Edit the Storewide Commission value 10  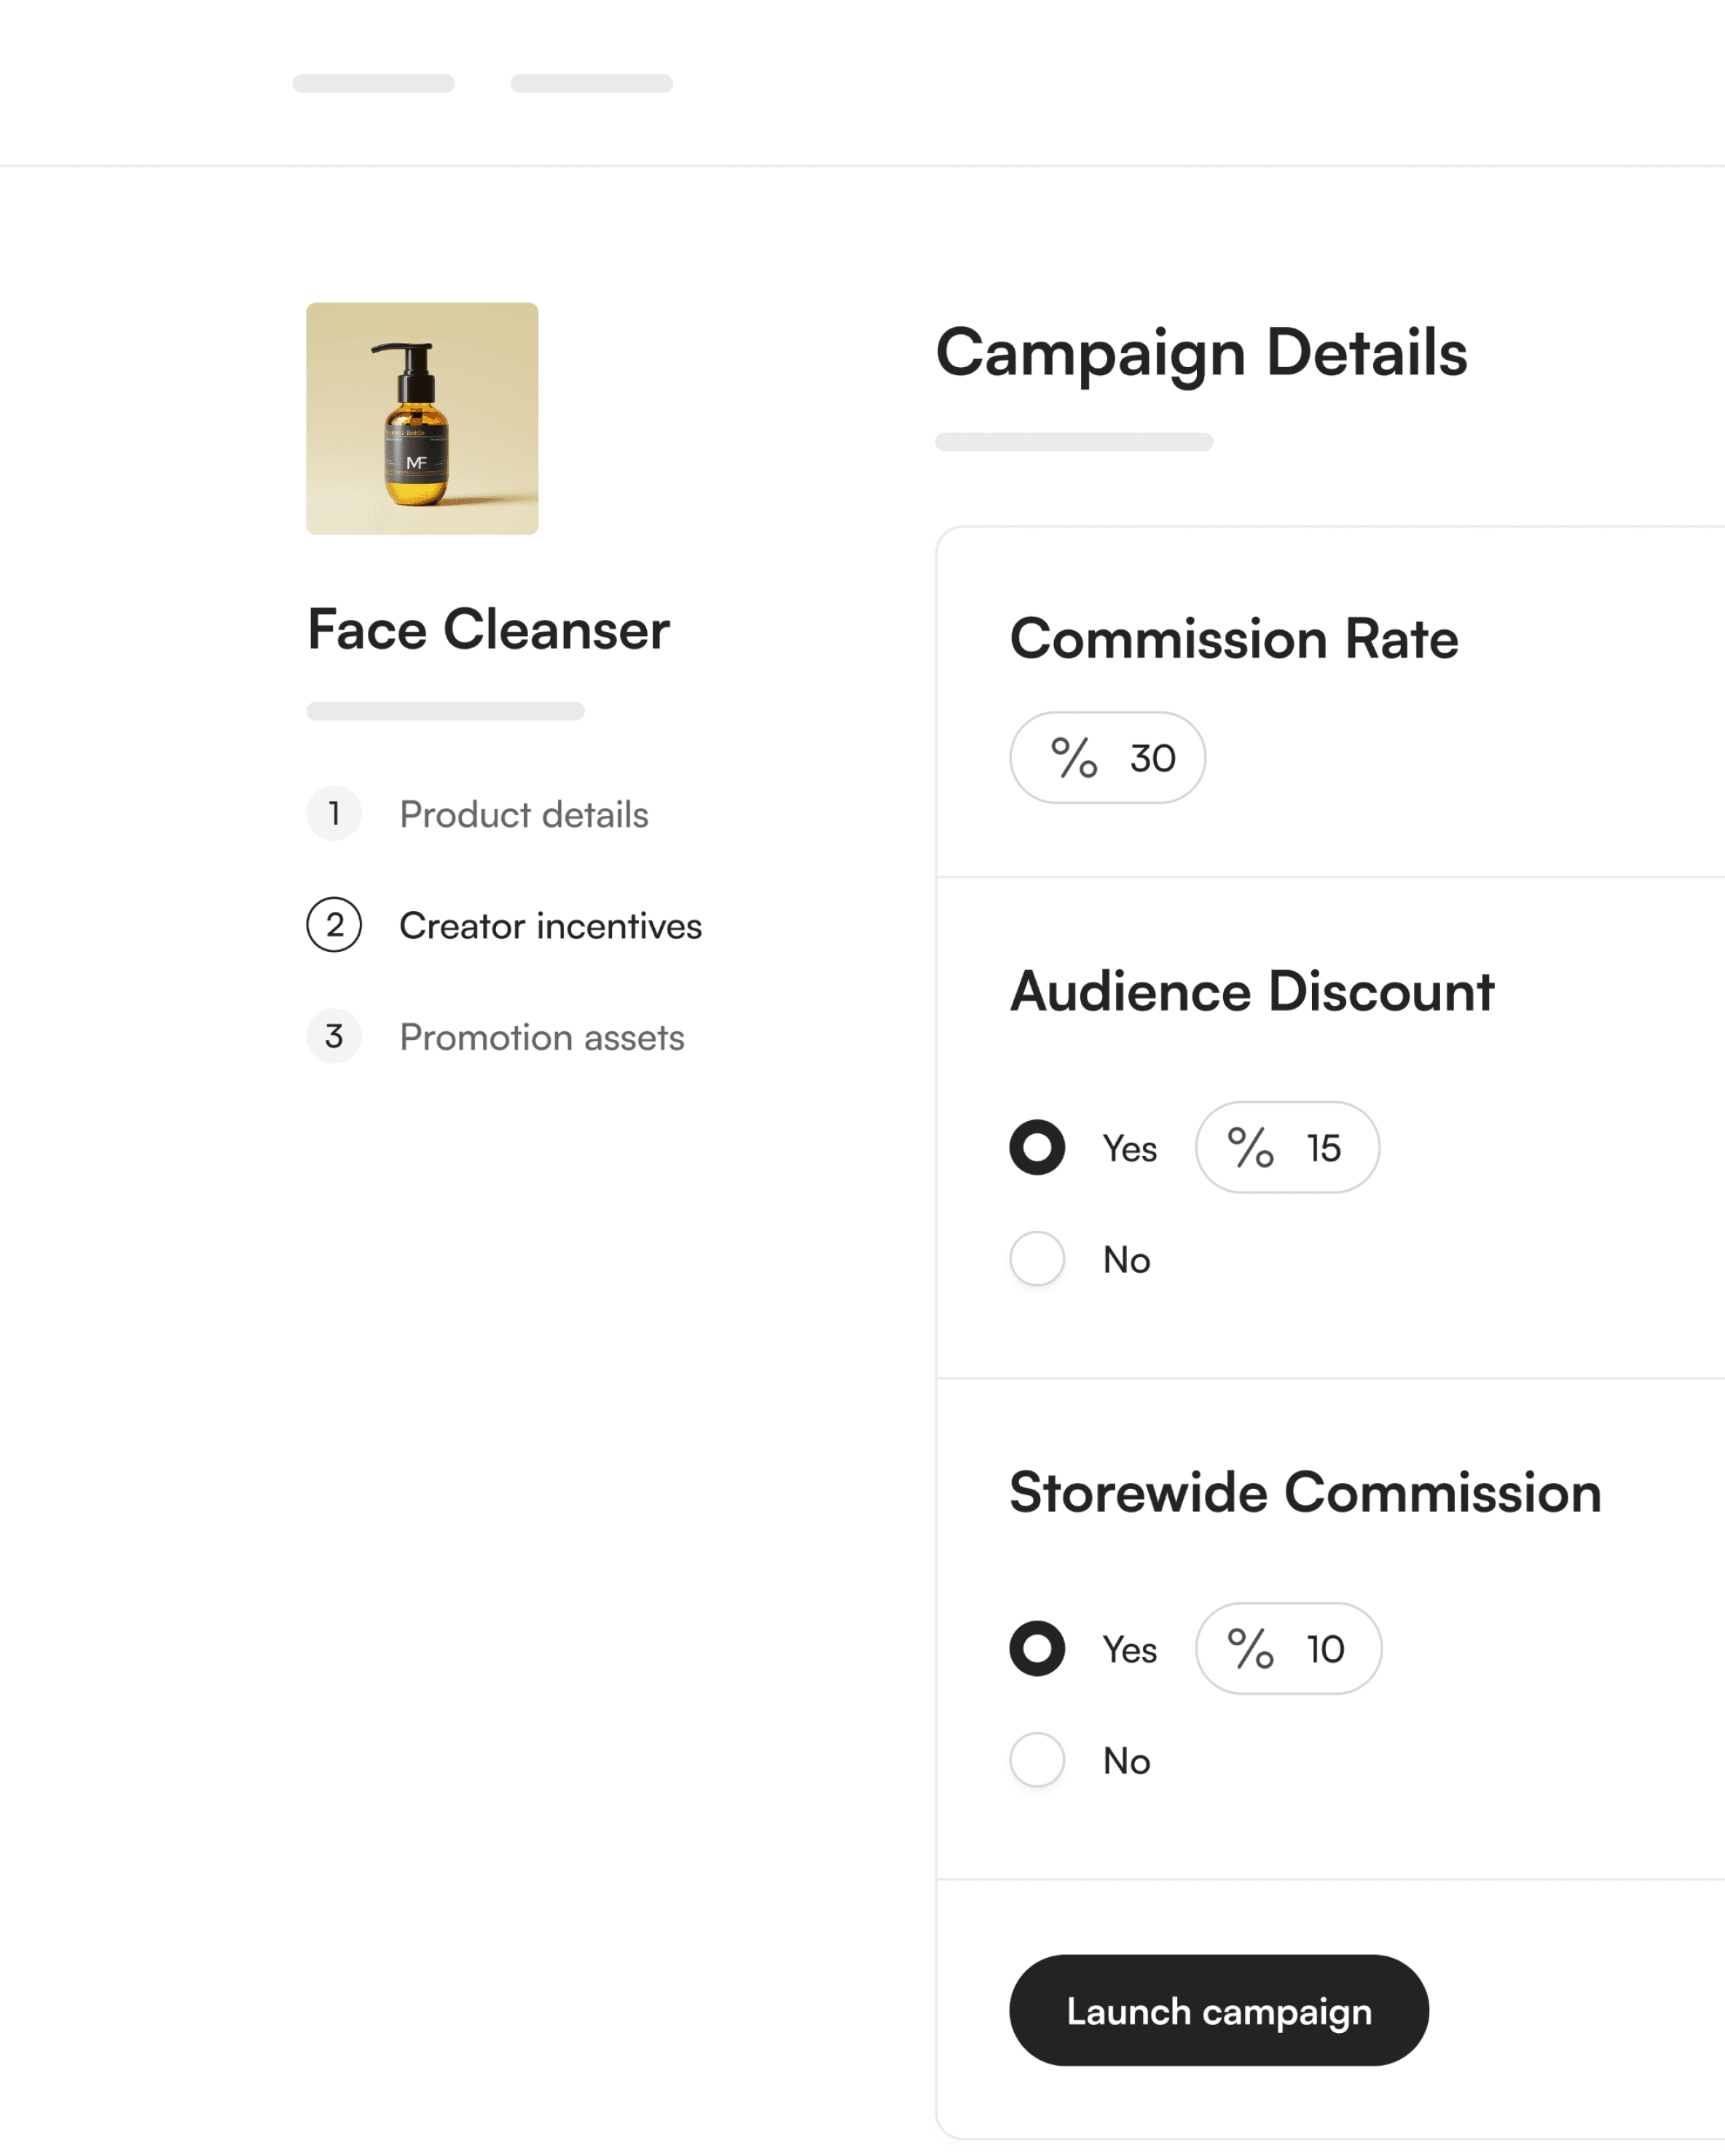coord(1325,1649)
